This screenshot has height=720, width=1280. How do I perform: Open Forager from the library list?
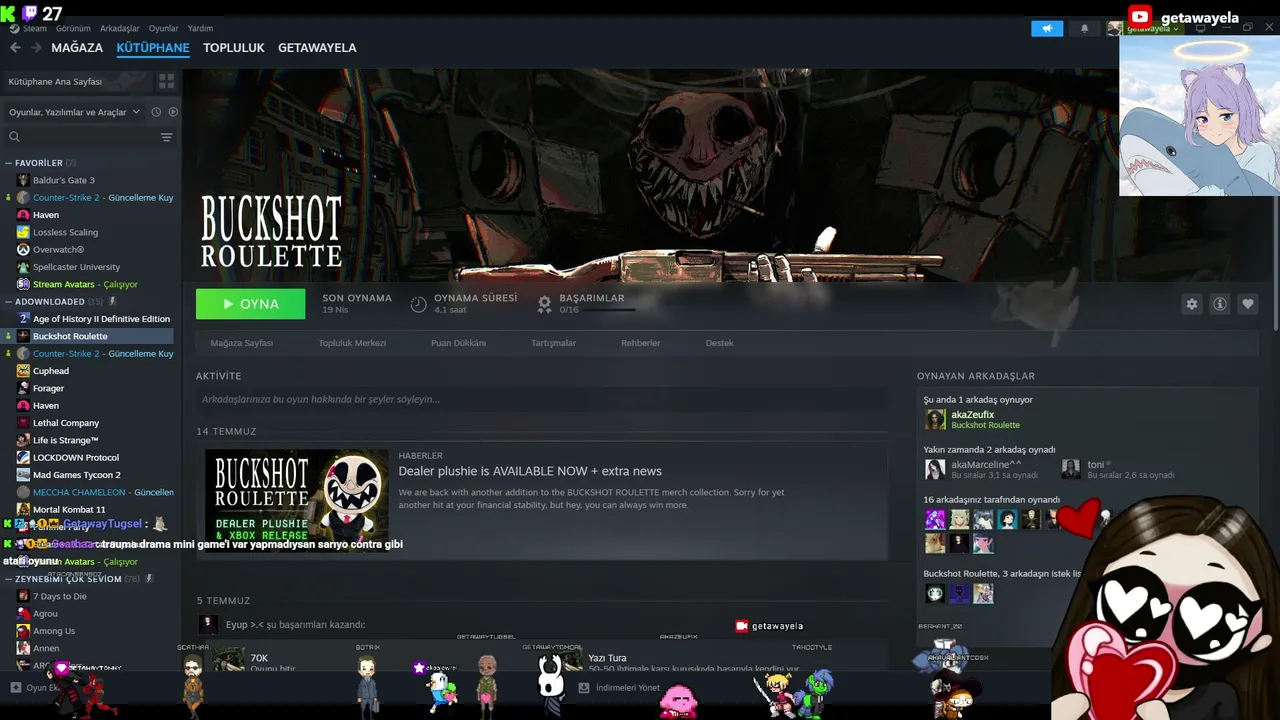click(48, 388)
